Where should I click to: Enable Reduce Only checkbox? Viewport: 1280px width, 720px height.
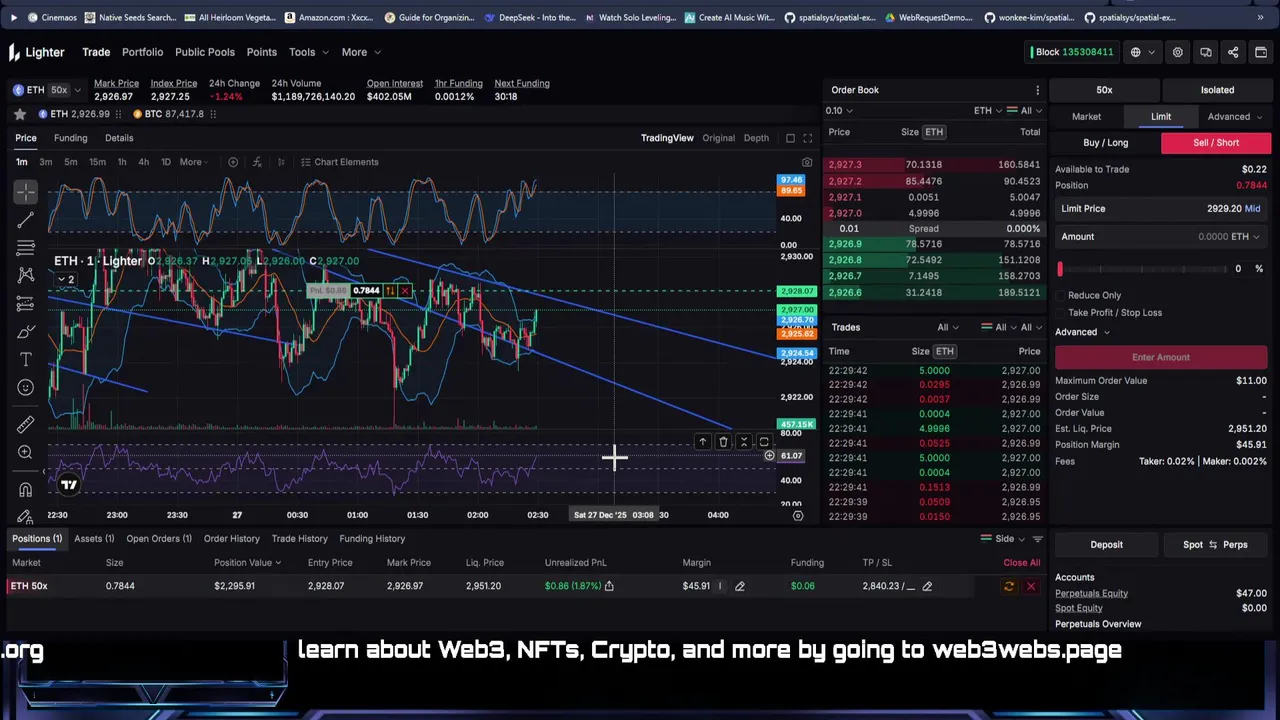click(x=1061, y=295)
